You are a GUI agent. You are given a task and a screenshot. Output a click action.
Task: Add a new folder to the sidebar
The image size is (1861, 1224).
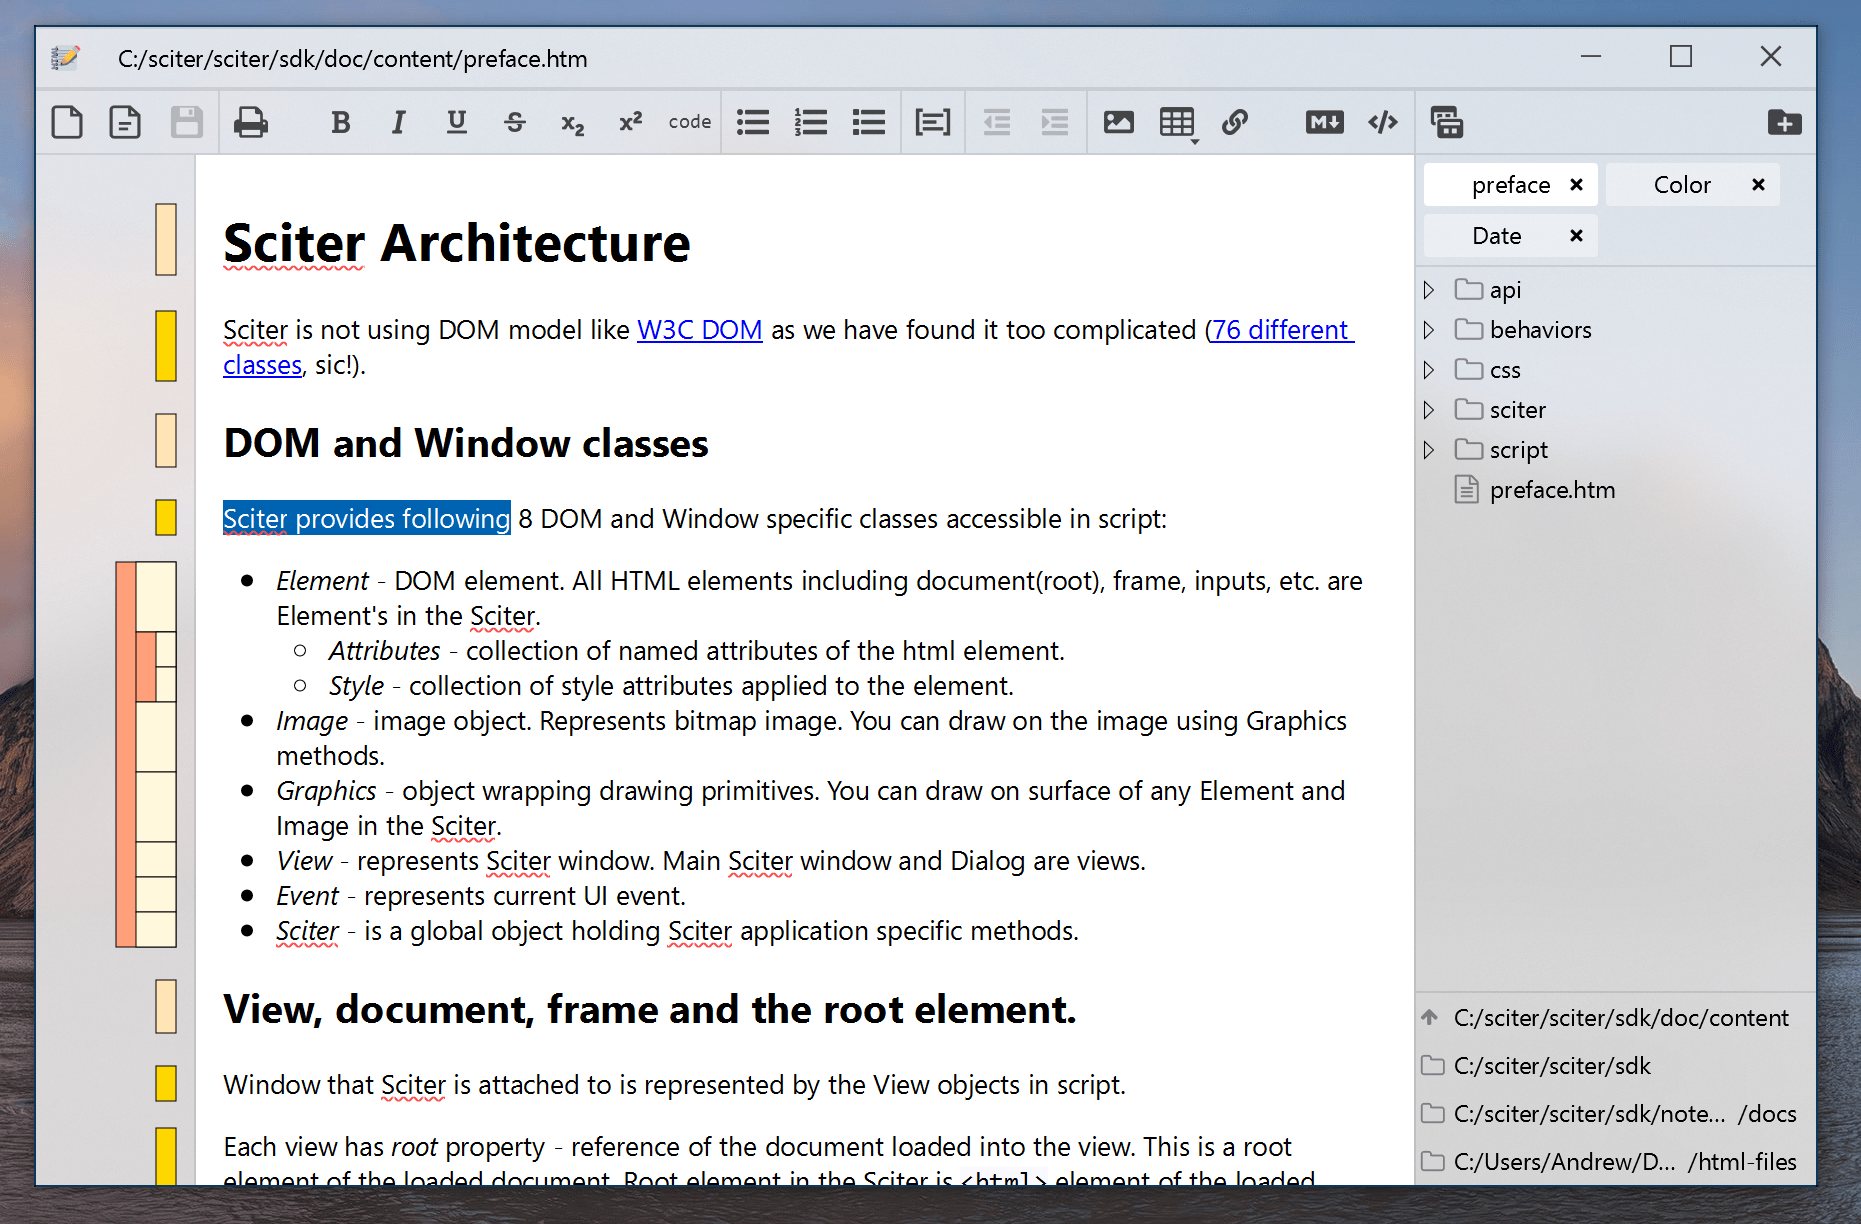tap(1785, 122)
